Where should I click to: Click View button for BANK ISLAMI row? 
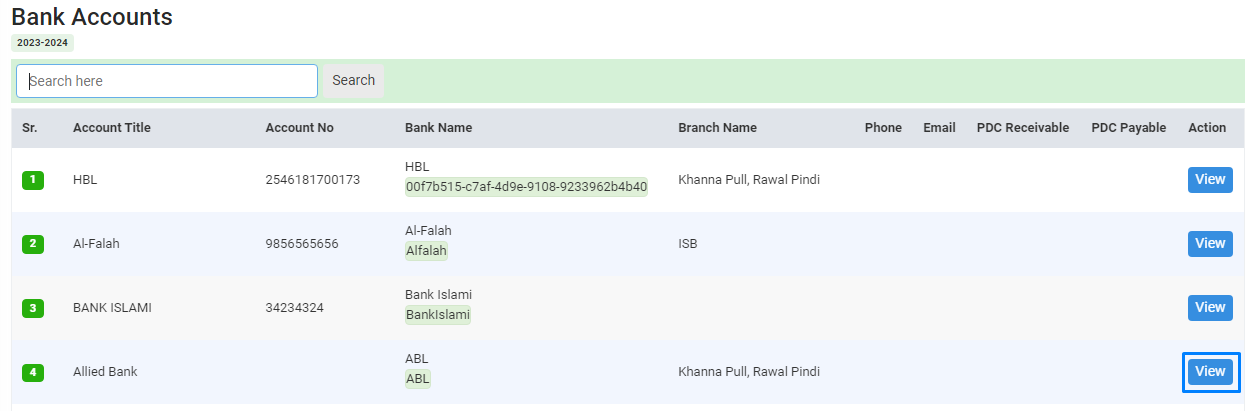tap(1210, 308)
